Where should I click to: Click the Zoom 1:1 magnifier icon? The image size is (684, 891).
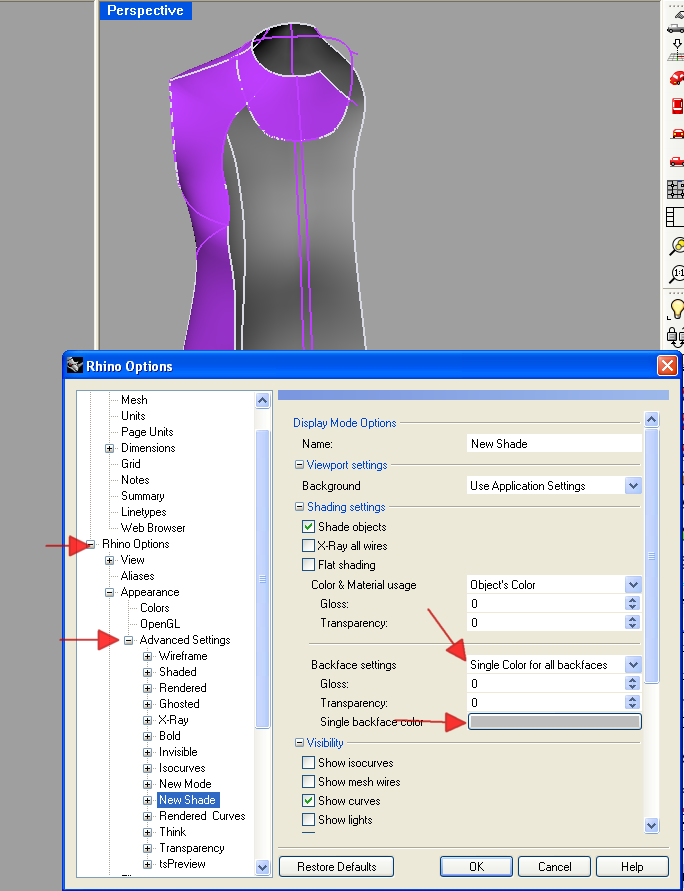point(676,273)
